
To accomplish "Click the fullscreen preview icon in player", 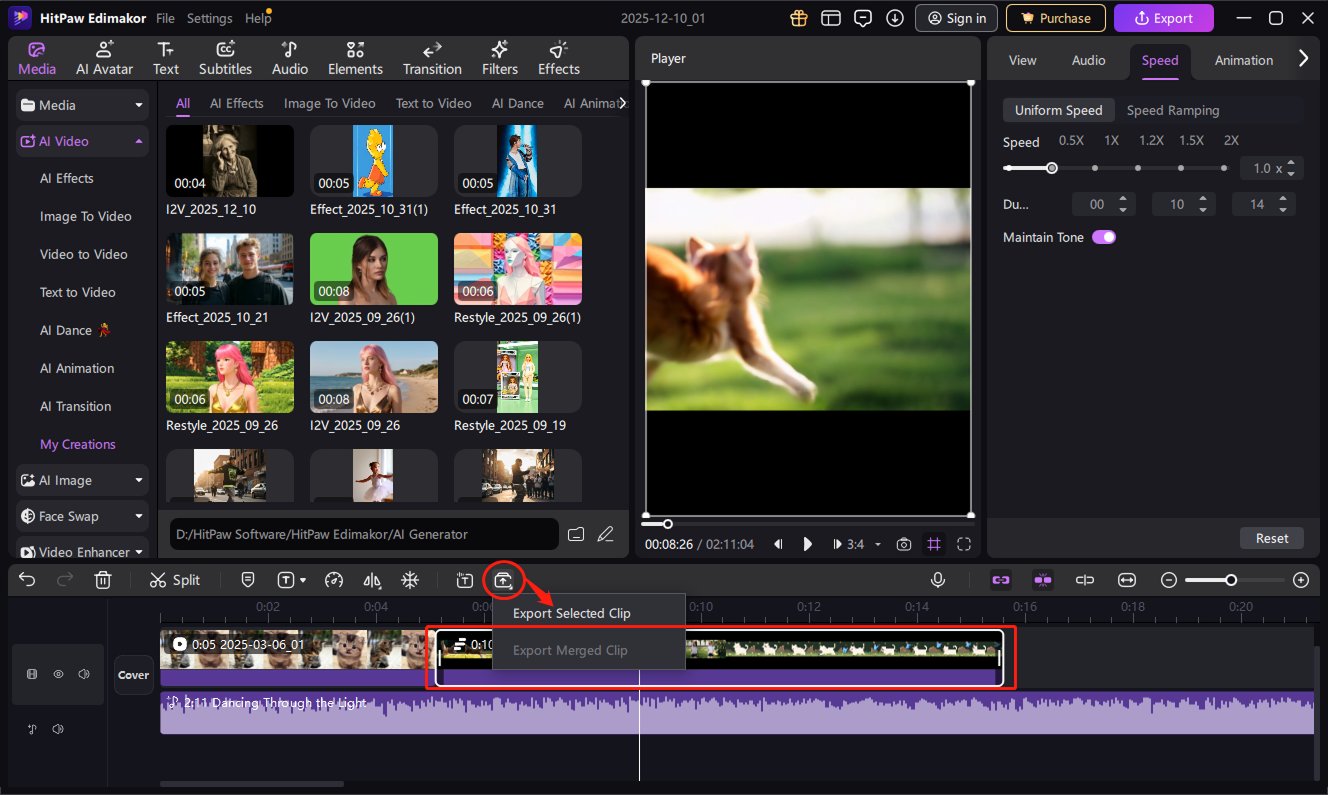I will coord(964,544).
